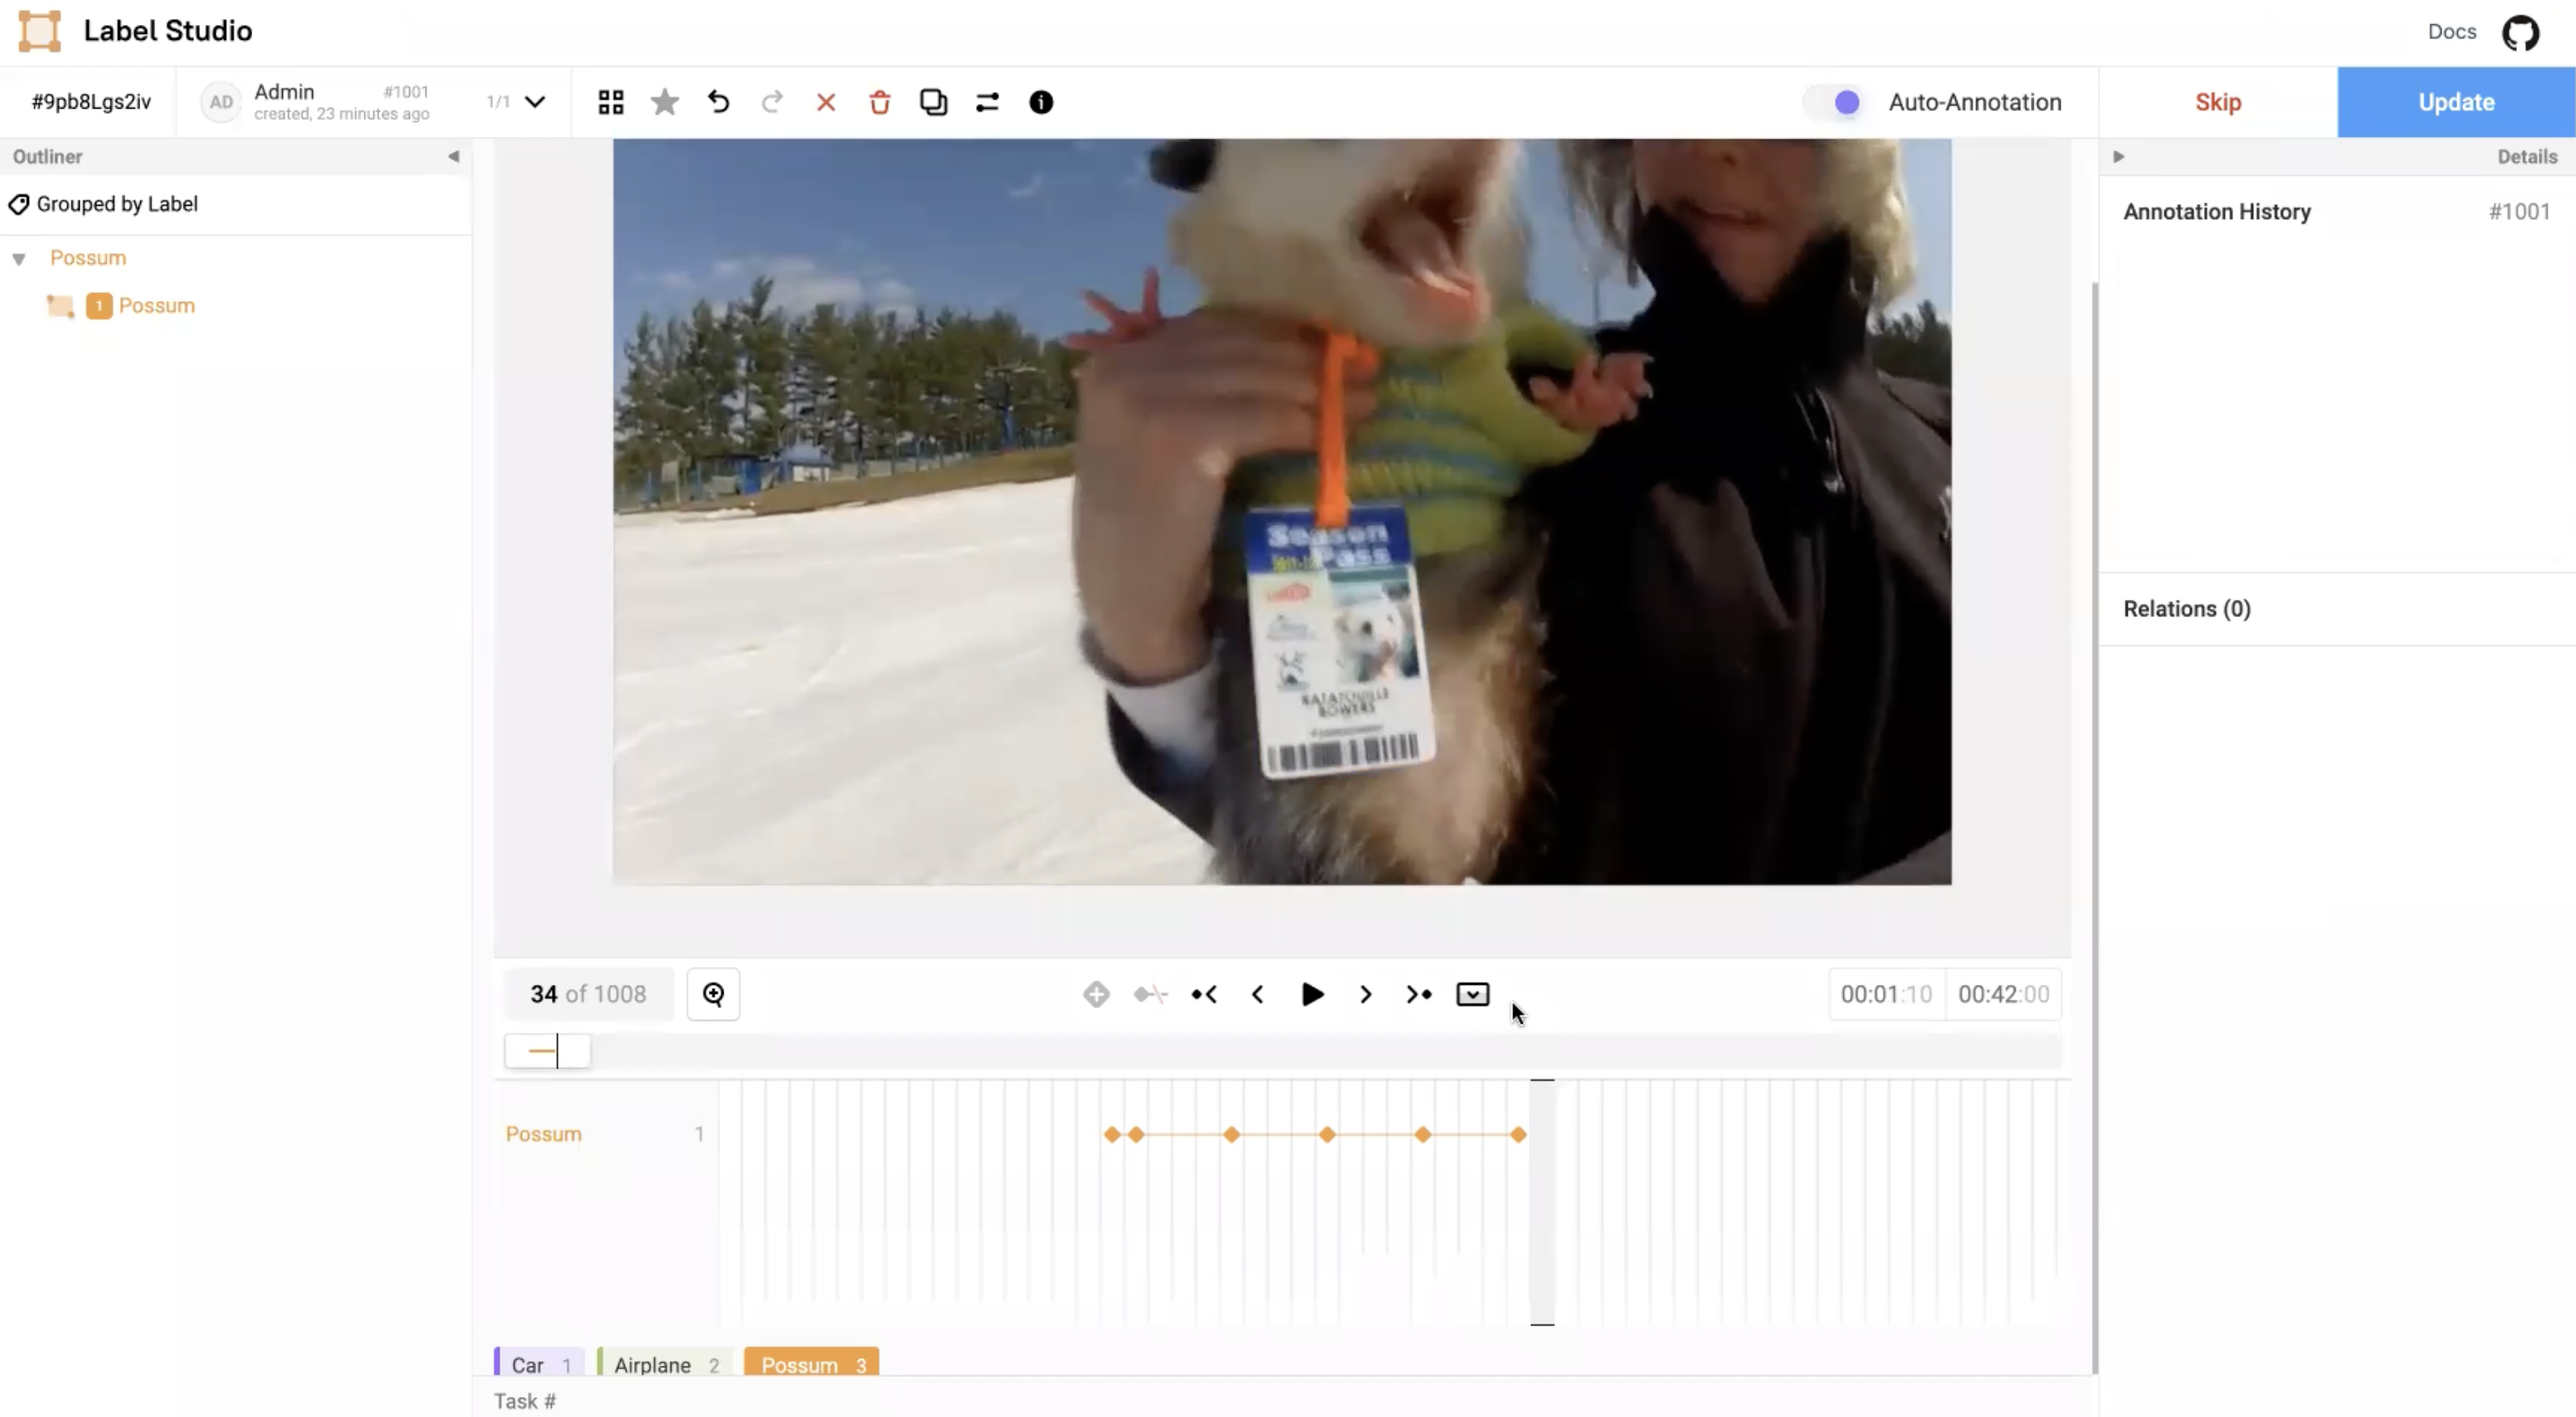Click the red trash delete icon
The height and width of the screenshot is (1417, 2576).
(x=879, y=102)
